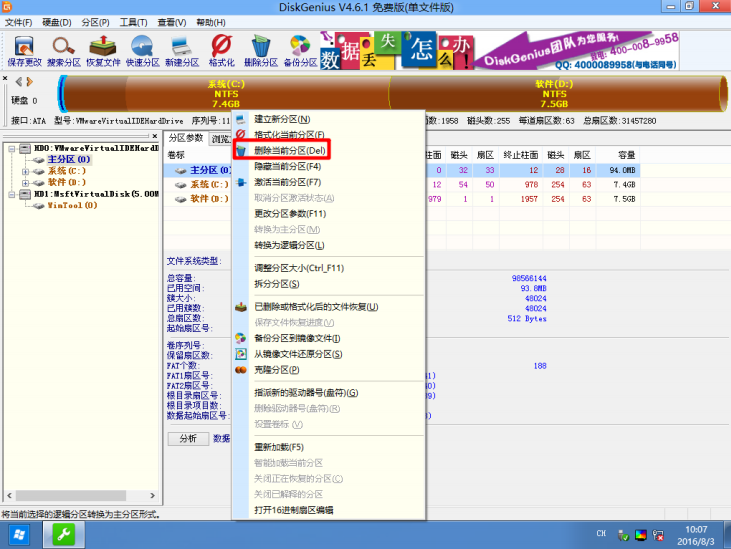The width and height of the screenshot is (731, 549).
Task: Close the left tree panel
Action: [155, 136]
